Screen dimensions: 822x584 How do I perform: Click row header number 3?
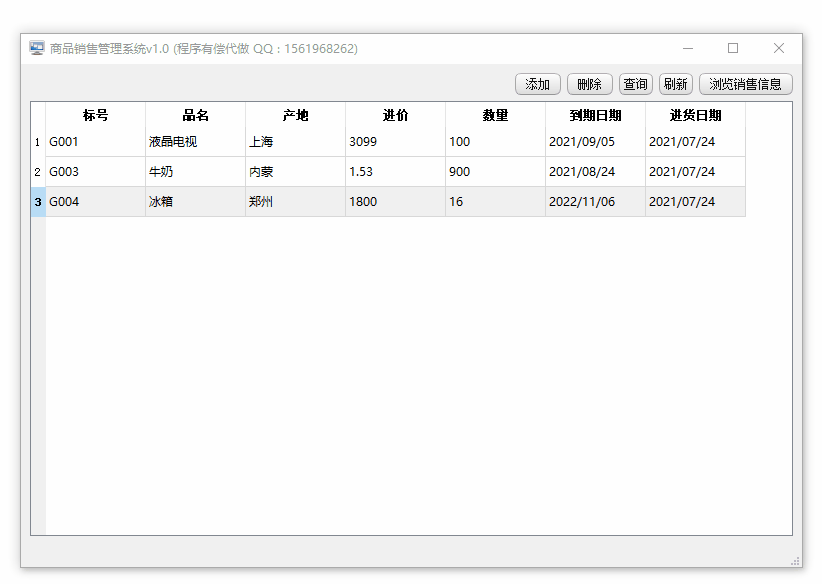click(x=38, y=201)
